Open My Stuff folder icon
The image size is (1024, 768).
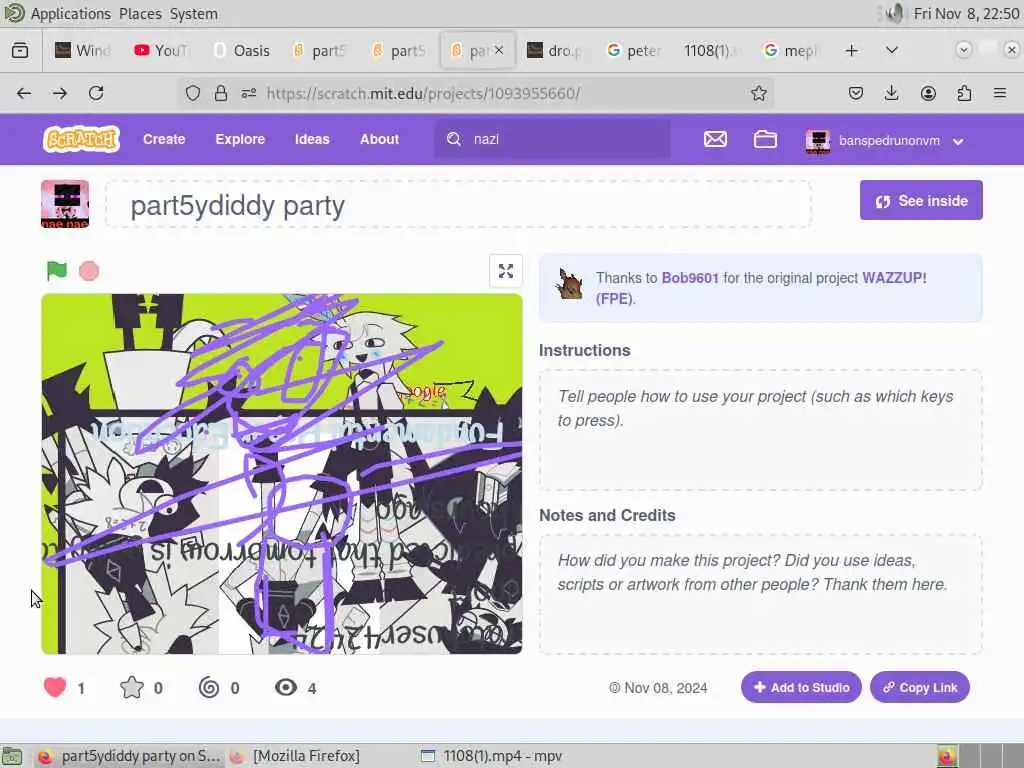(x=765, y=139)
